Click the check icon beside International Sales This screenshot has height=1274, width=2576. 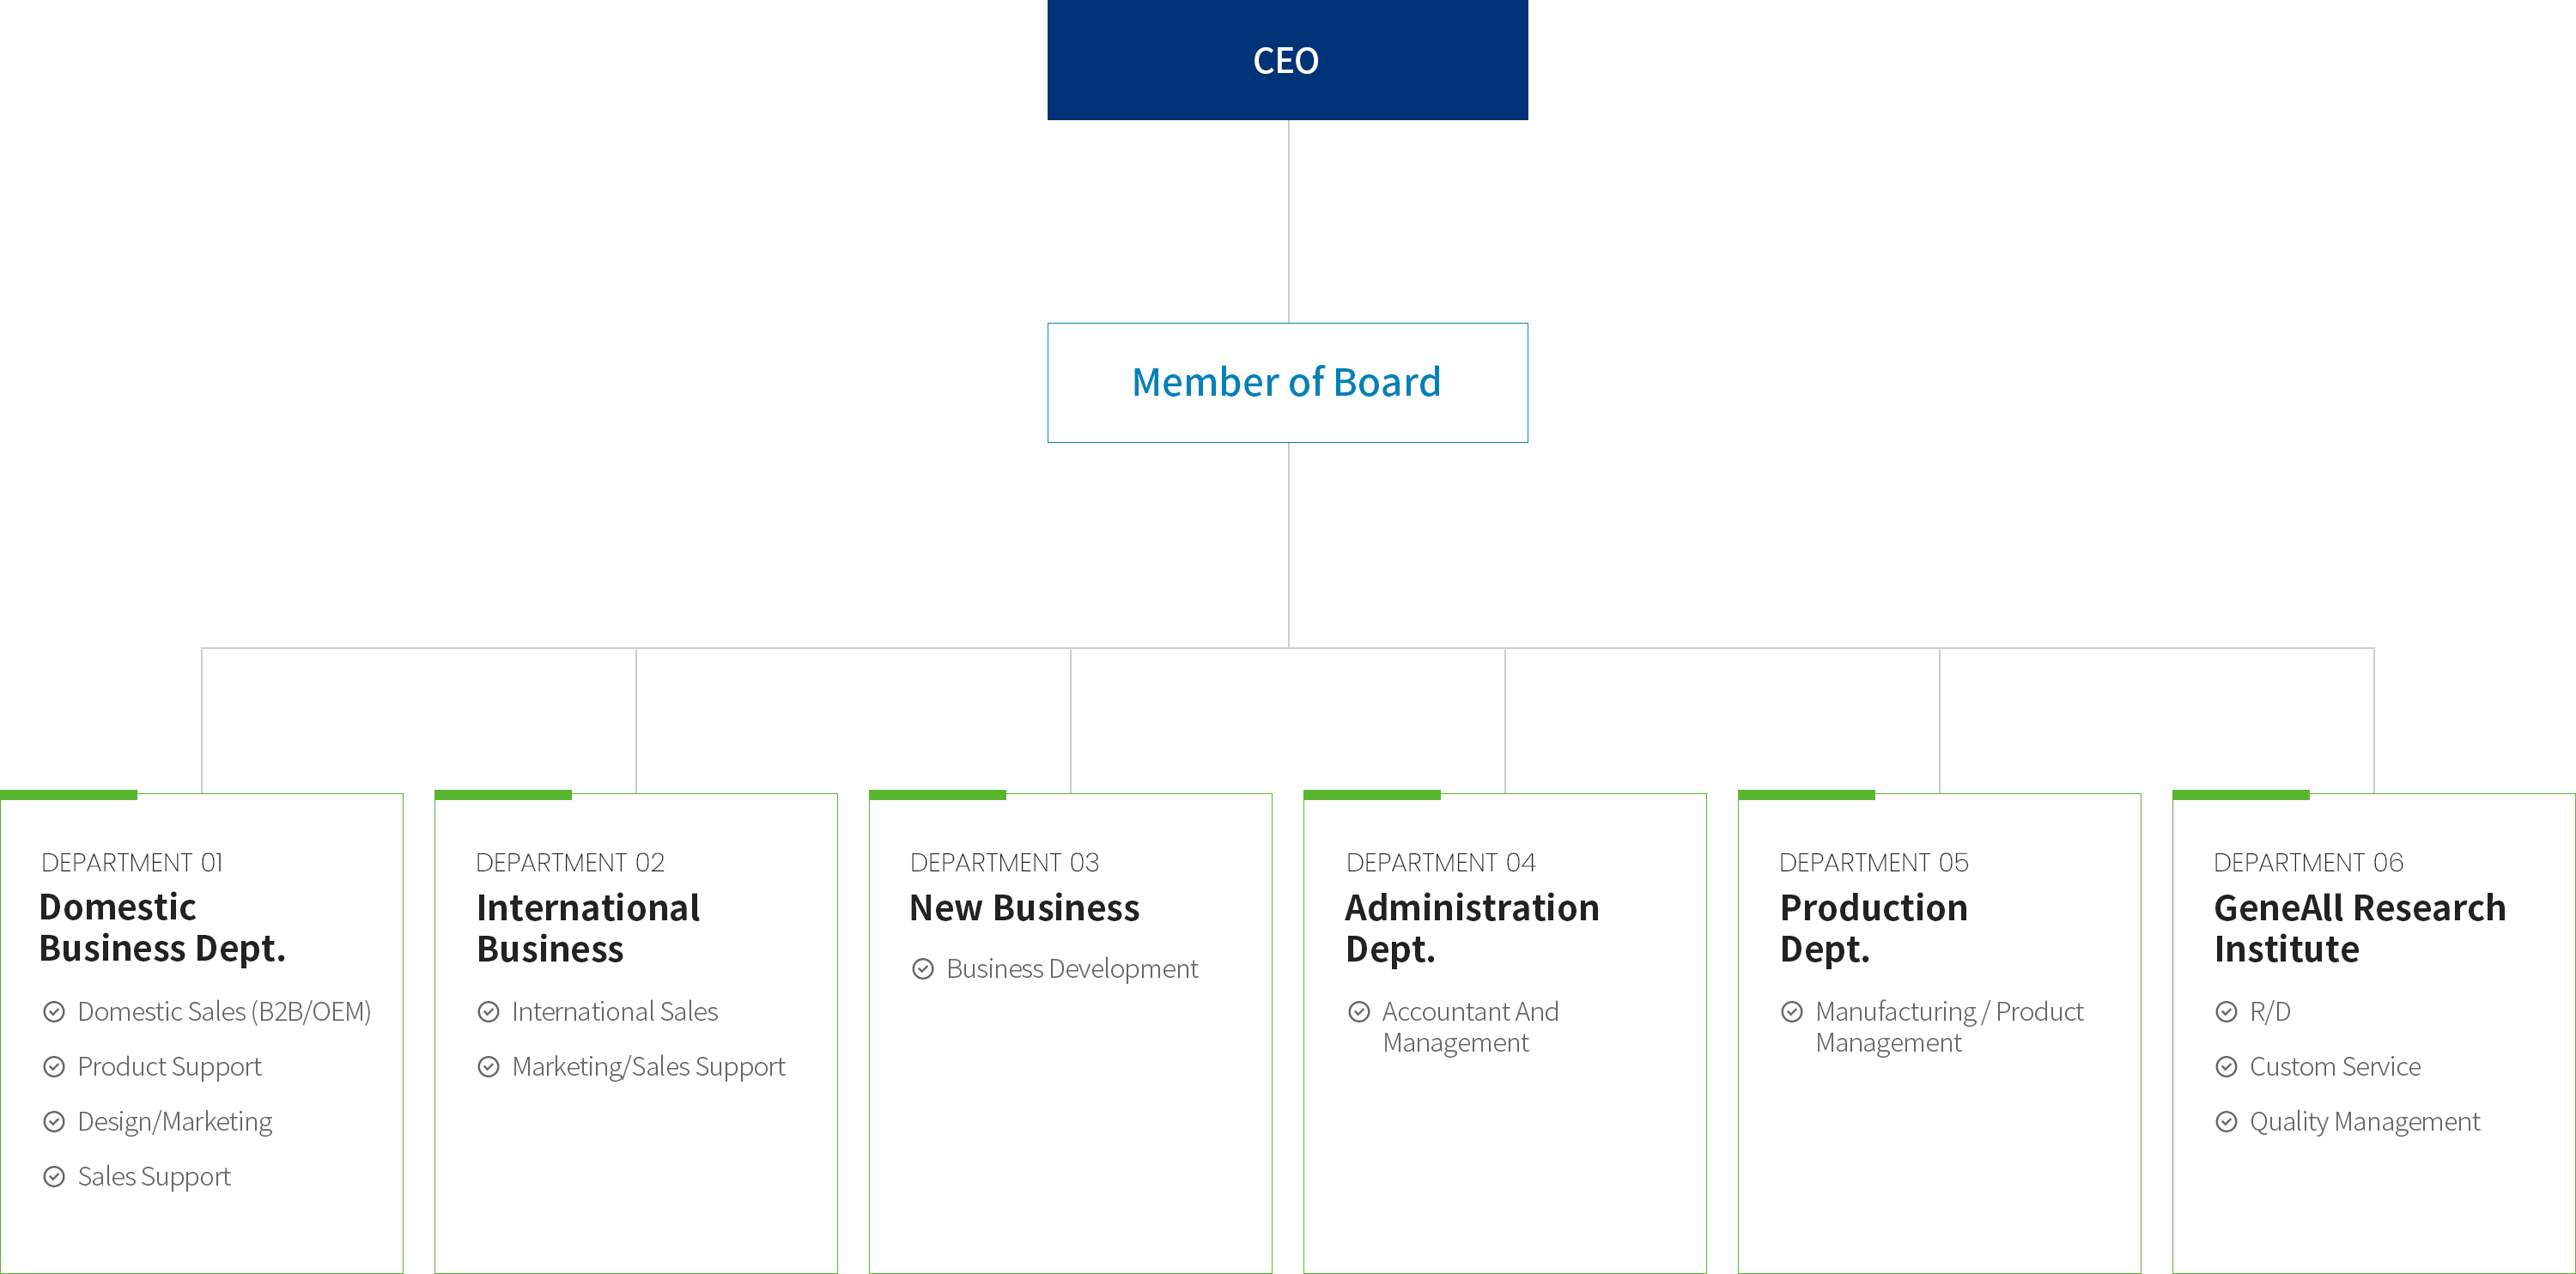point(488,1012)
